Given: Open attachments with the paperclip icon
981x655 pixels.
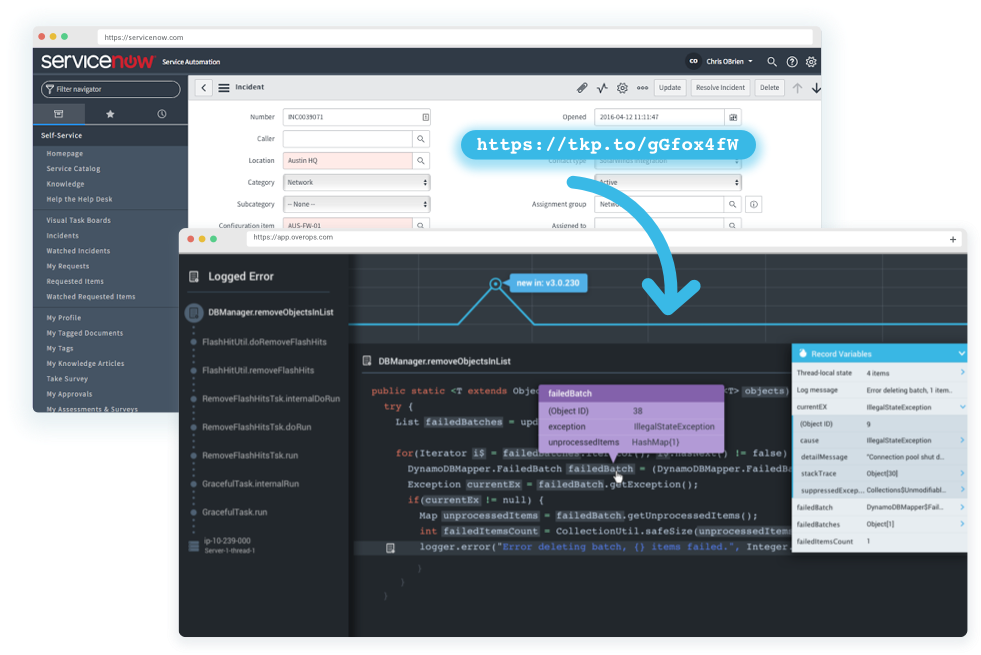Looking at the screenshot, I should coord(582,88).
